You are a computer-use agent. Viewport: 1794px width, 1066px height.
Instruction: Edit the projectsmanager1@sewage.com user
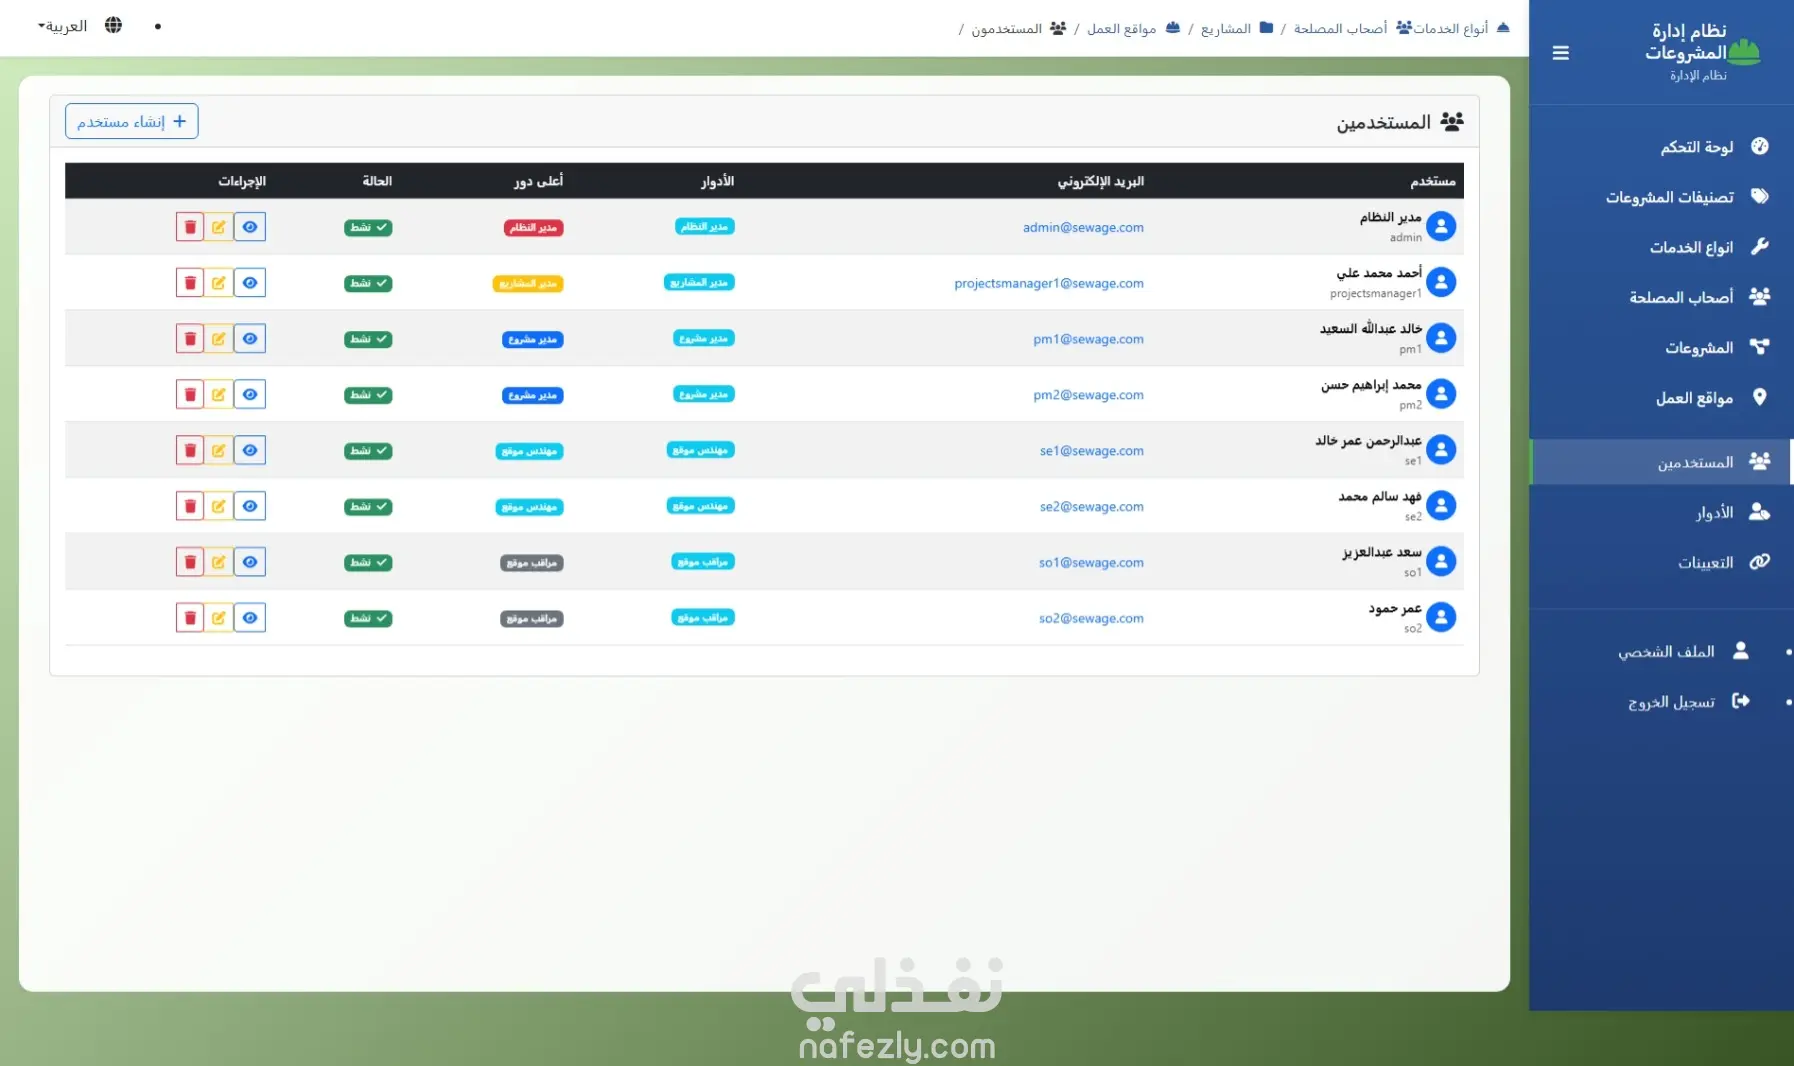219,283
